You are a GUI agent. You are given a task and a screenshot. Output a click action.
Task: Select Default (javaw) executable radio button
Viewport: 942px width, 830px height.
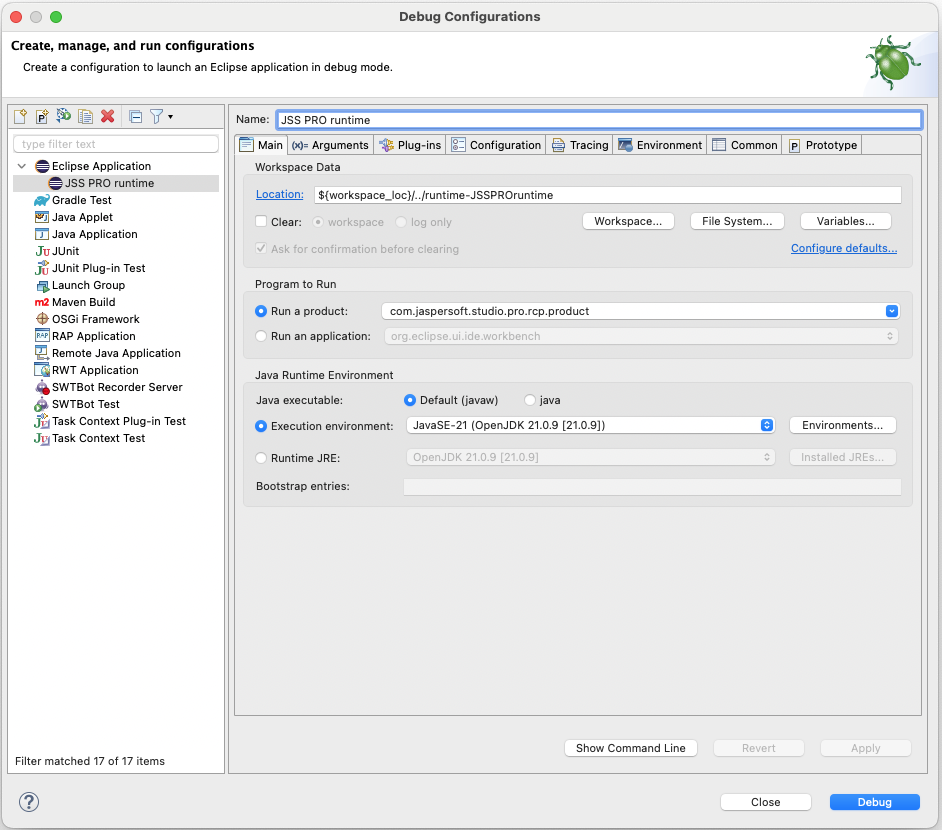[x=410, y=400]
